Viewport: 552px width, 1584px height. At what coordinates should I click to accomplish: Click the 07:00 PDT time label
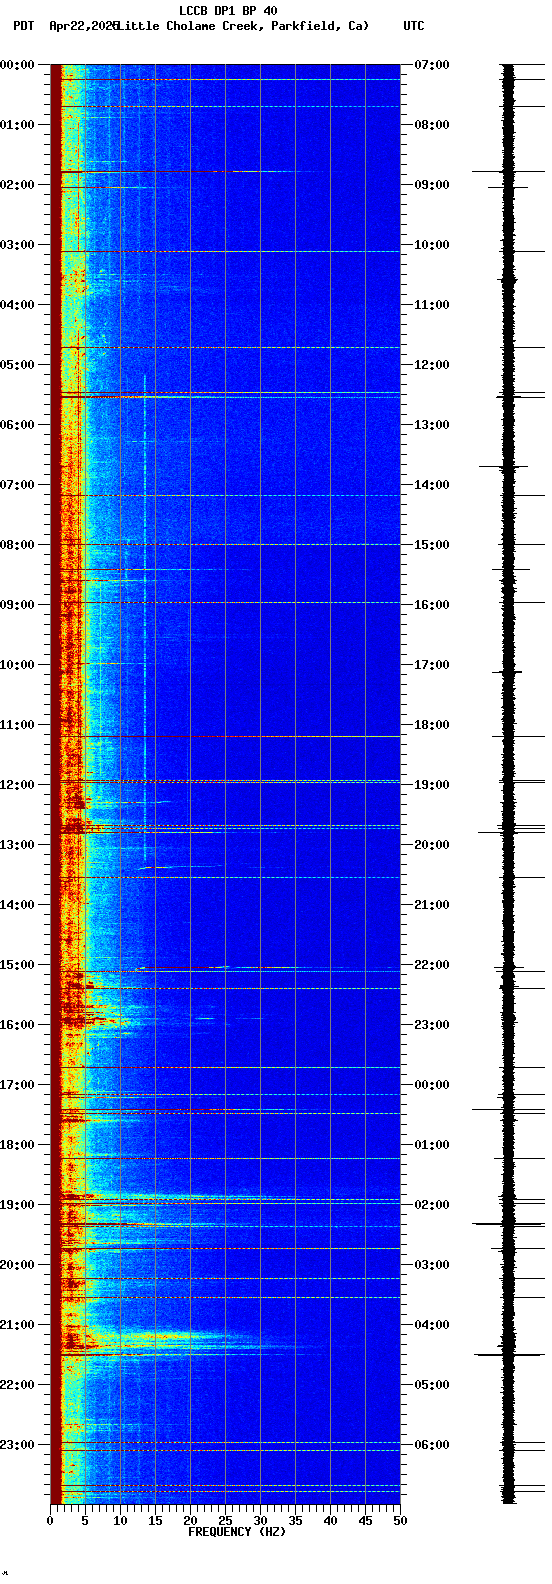[x=18, y=485]
